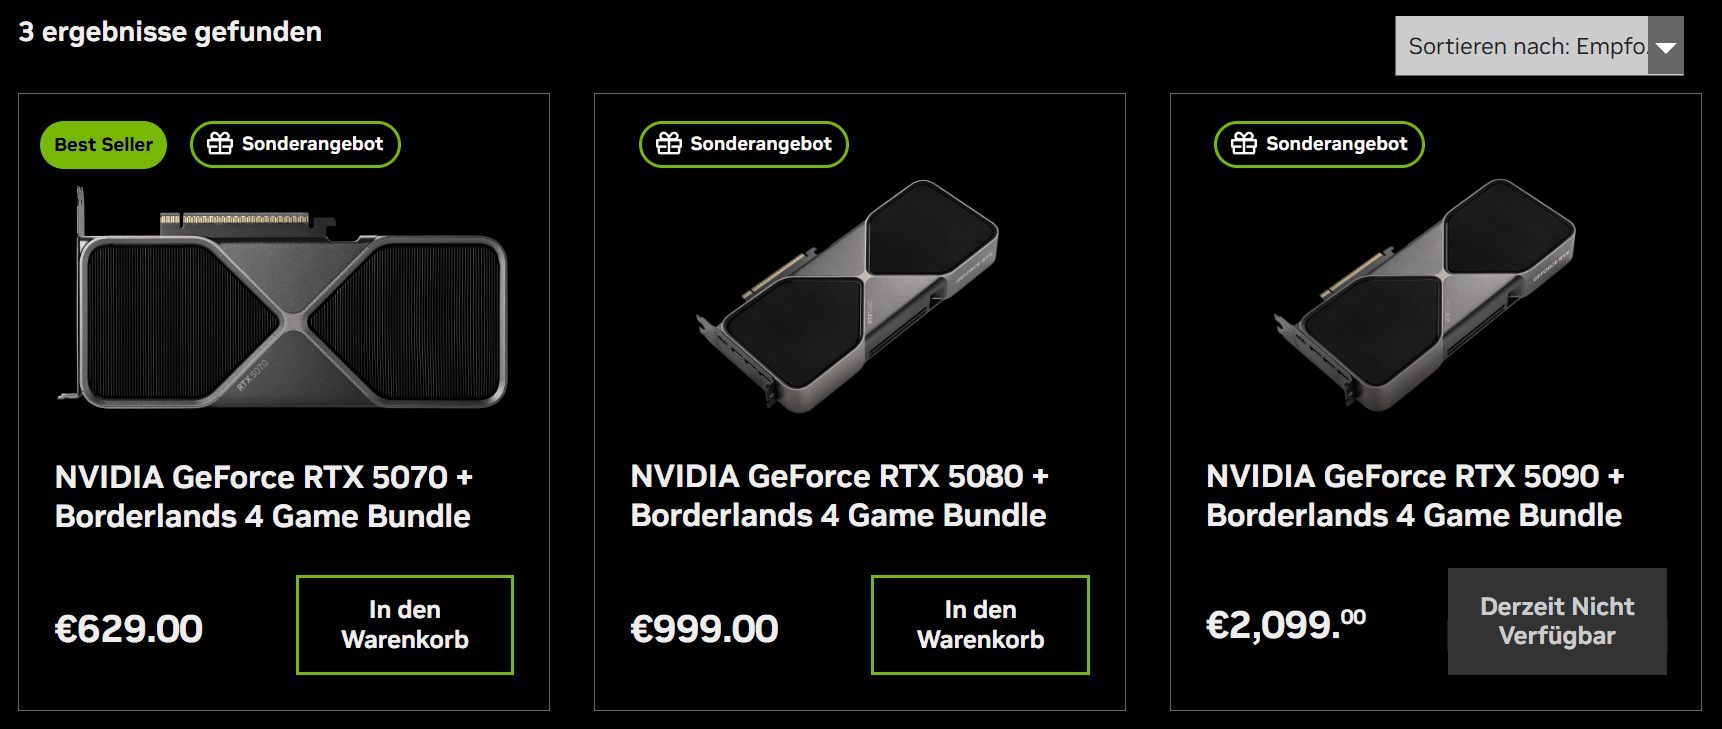Click the Sonderangebot label text beside Best Seller
This screenshot has height=729, width=1722.
click(312, 144)
